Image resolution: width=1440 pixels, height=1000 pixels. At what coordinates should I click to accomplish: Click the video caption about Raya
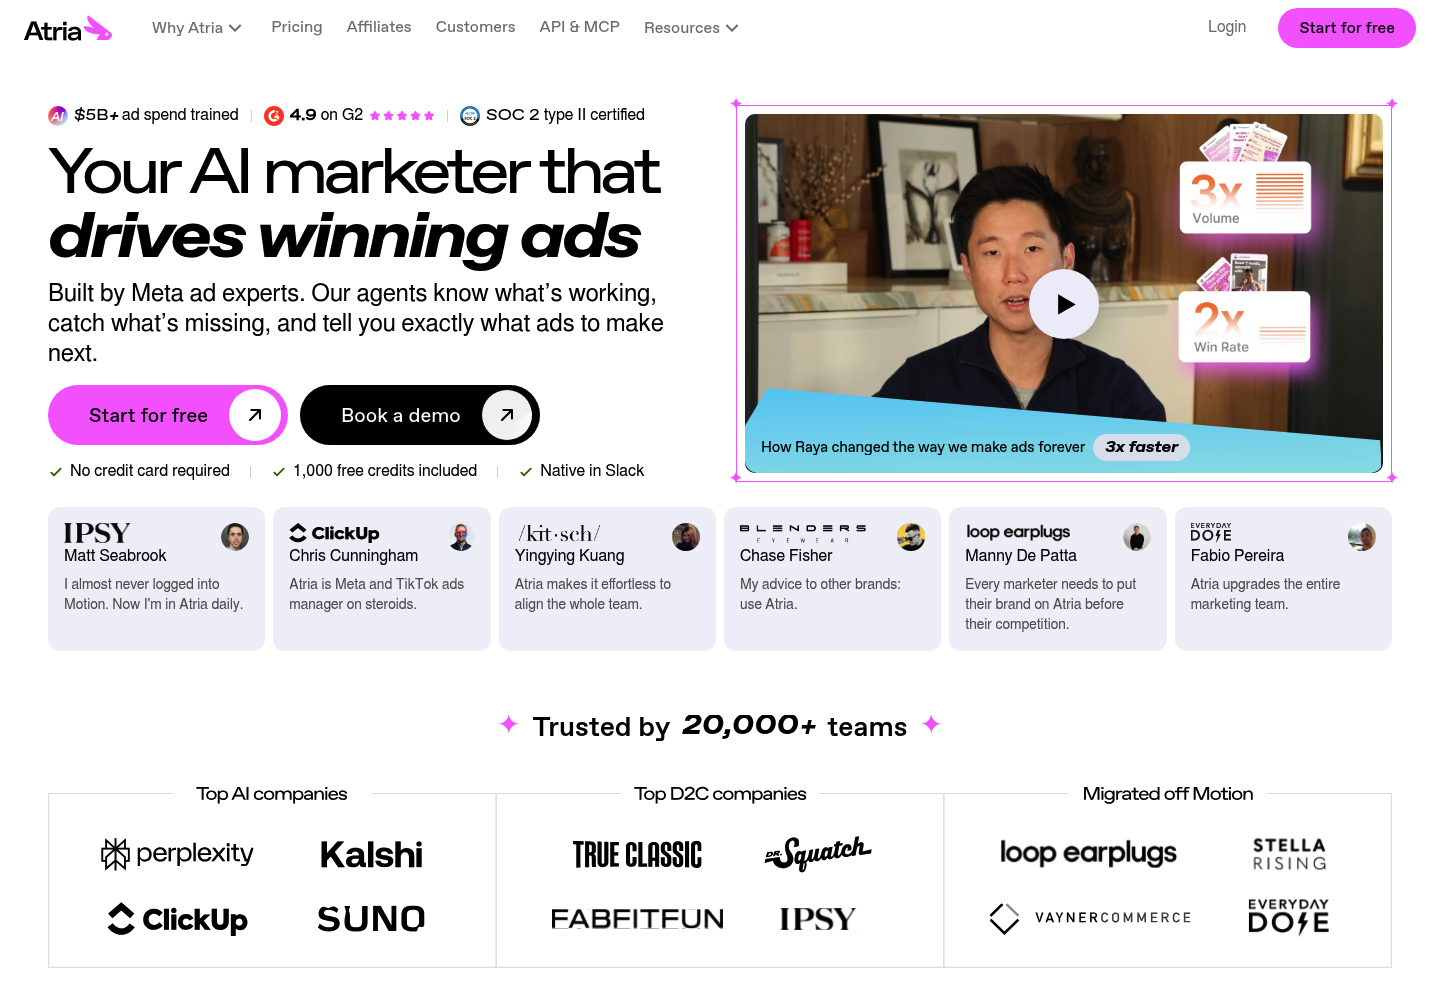coord(923,447)
